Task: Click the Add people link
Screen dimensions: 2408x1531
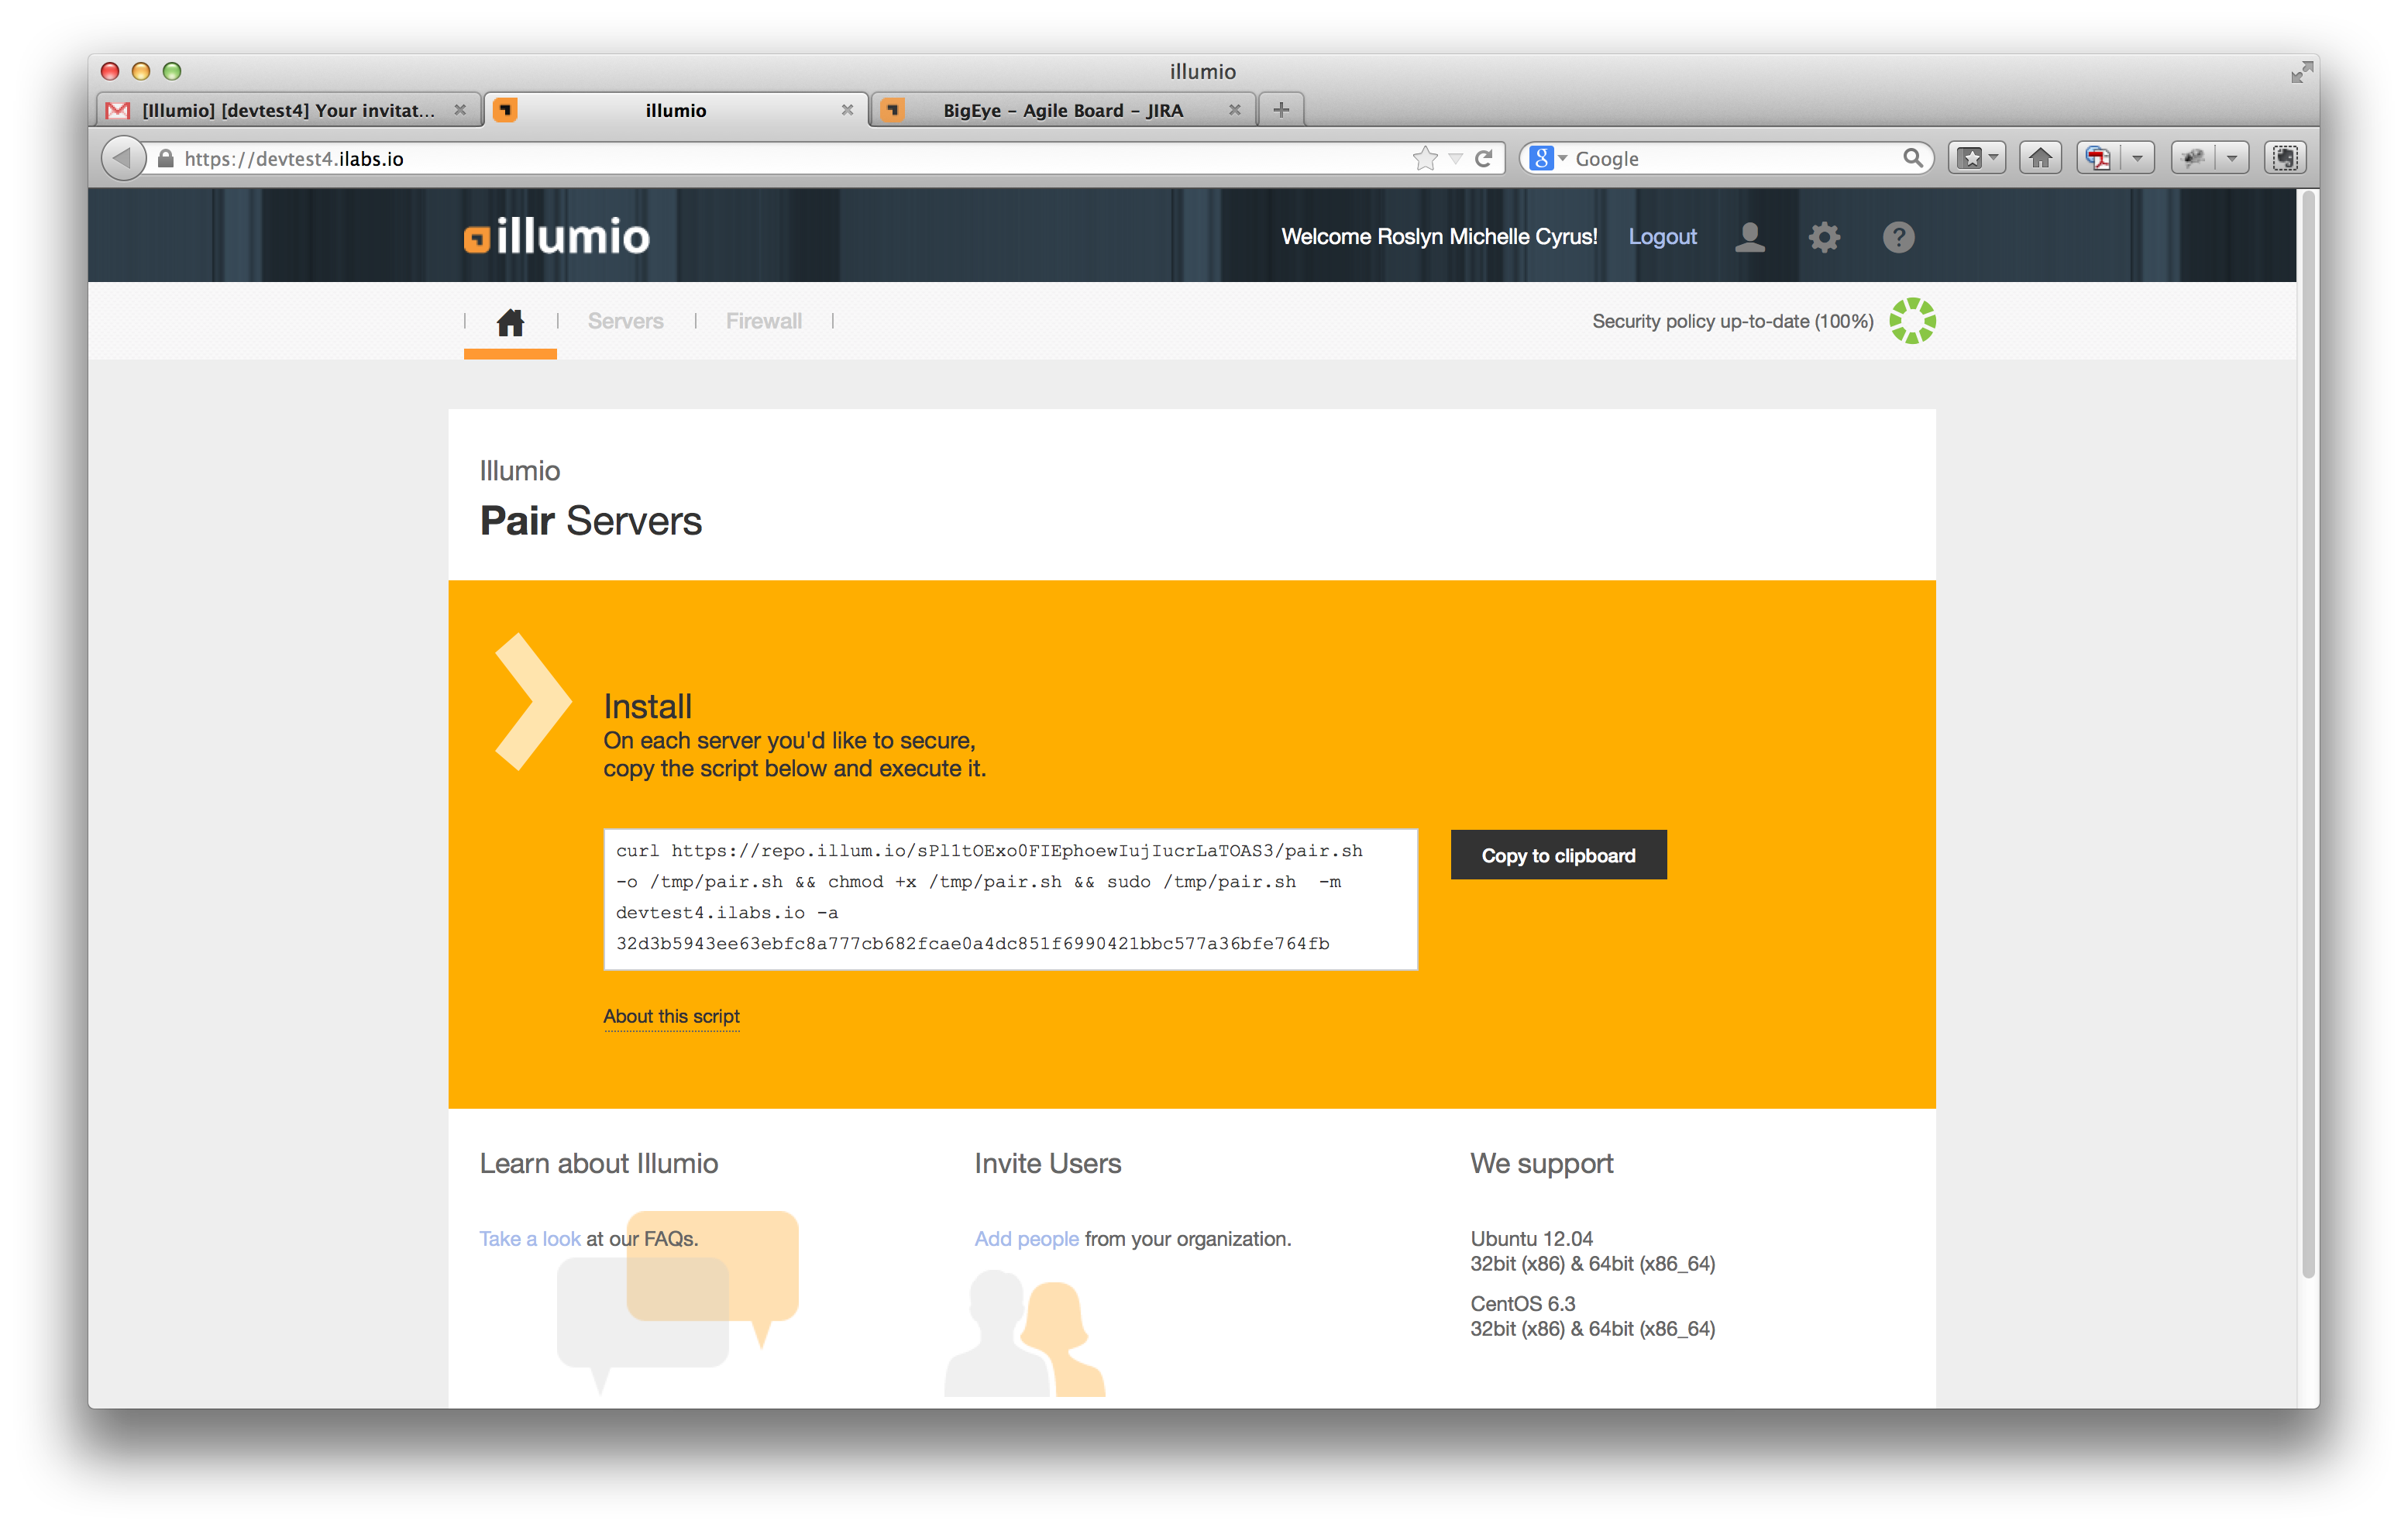Action: tap(1026, 1239)
